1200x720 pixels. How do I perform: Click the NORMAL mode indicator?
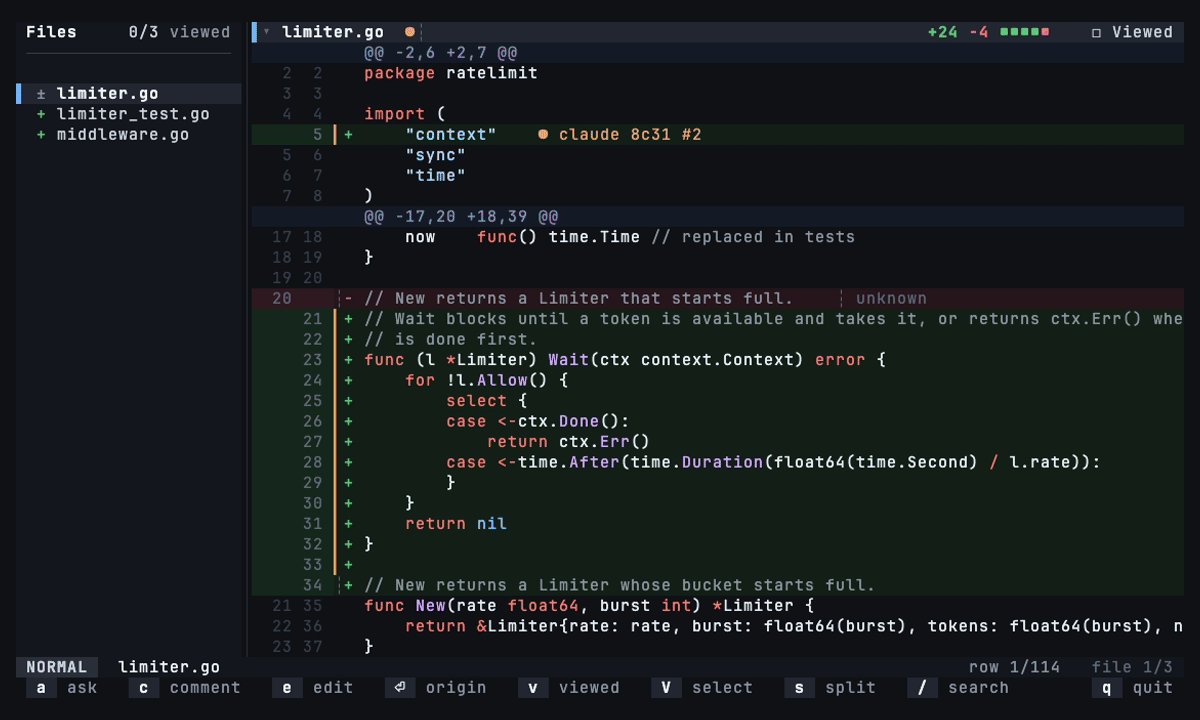tap(57, 667)
